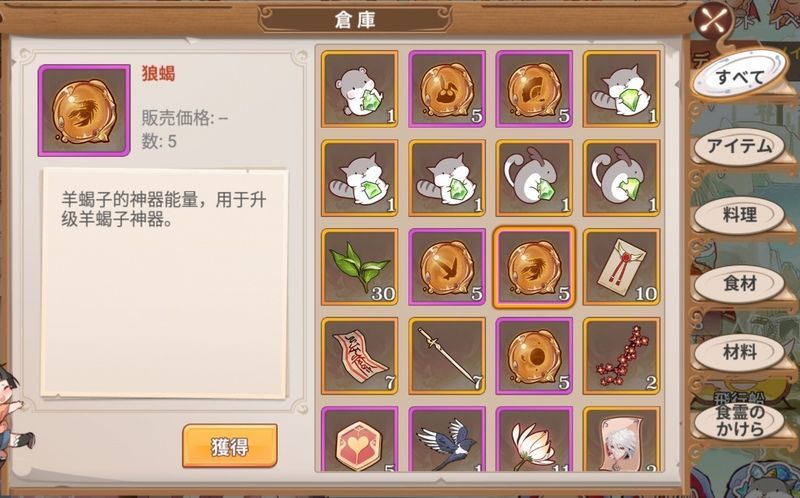This screenshot has width=800, height=498.
Task: Select the red talisman paper item
Action: [x=360, y=356]
